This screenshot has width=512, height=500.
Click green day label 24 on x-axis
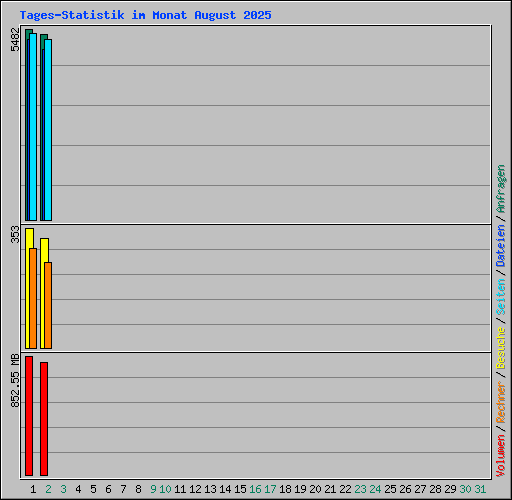[x=375, y=489]
